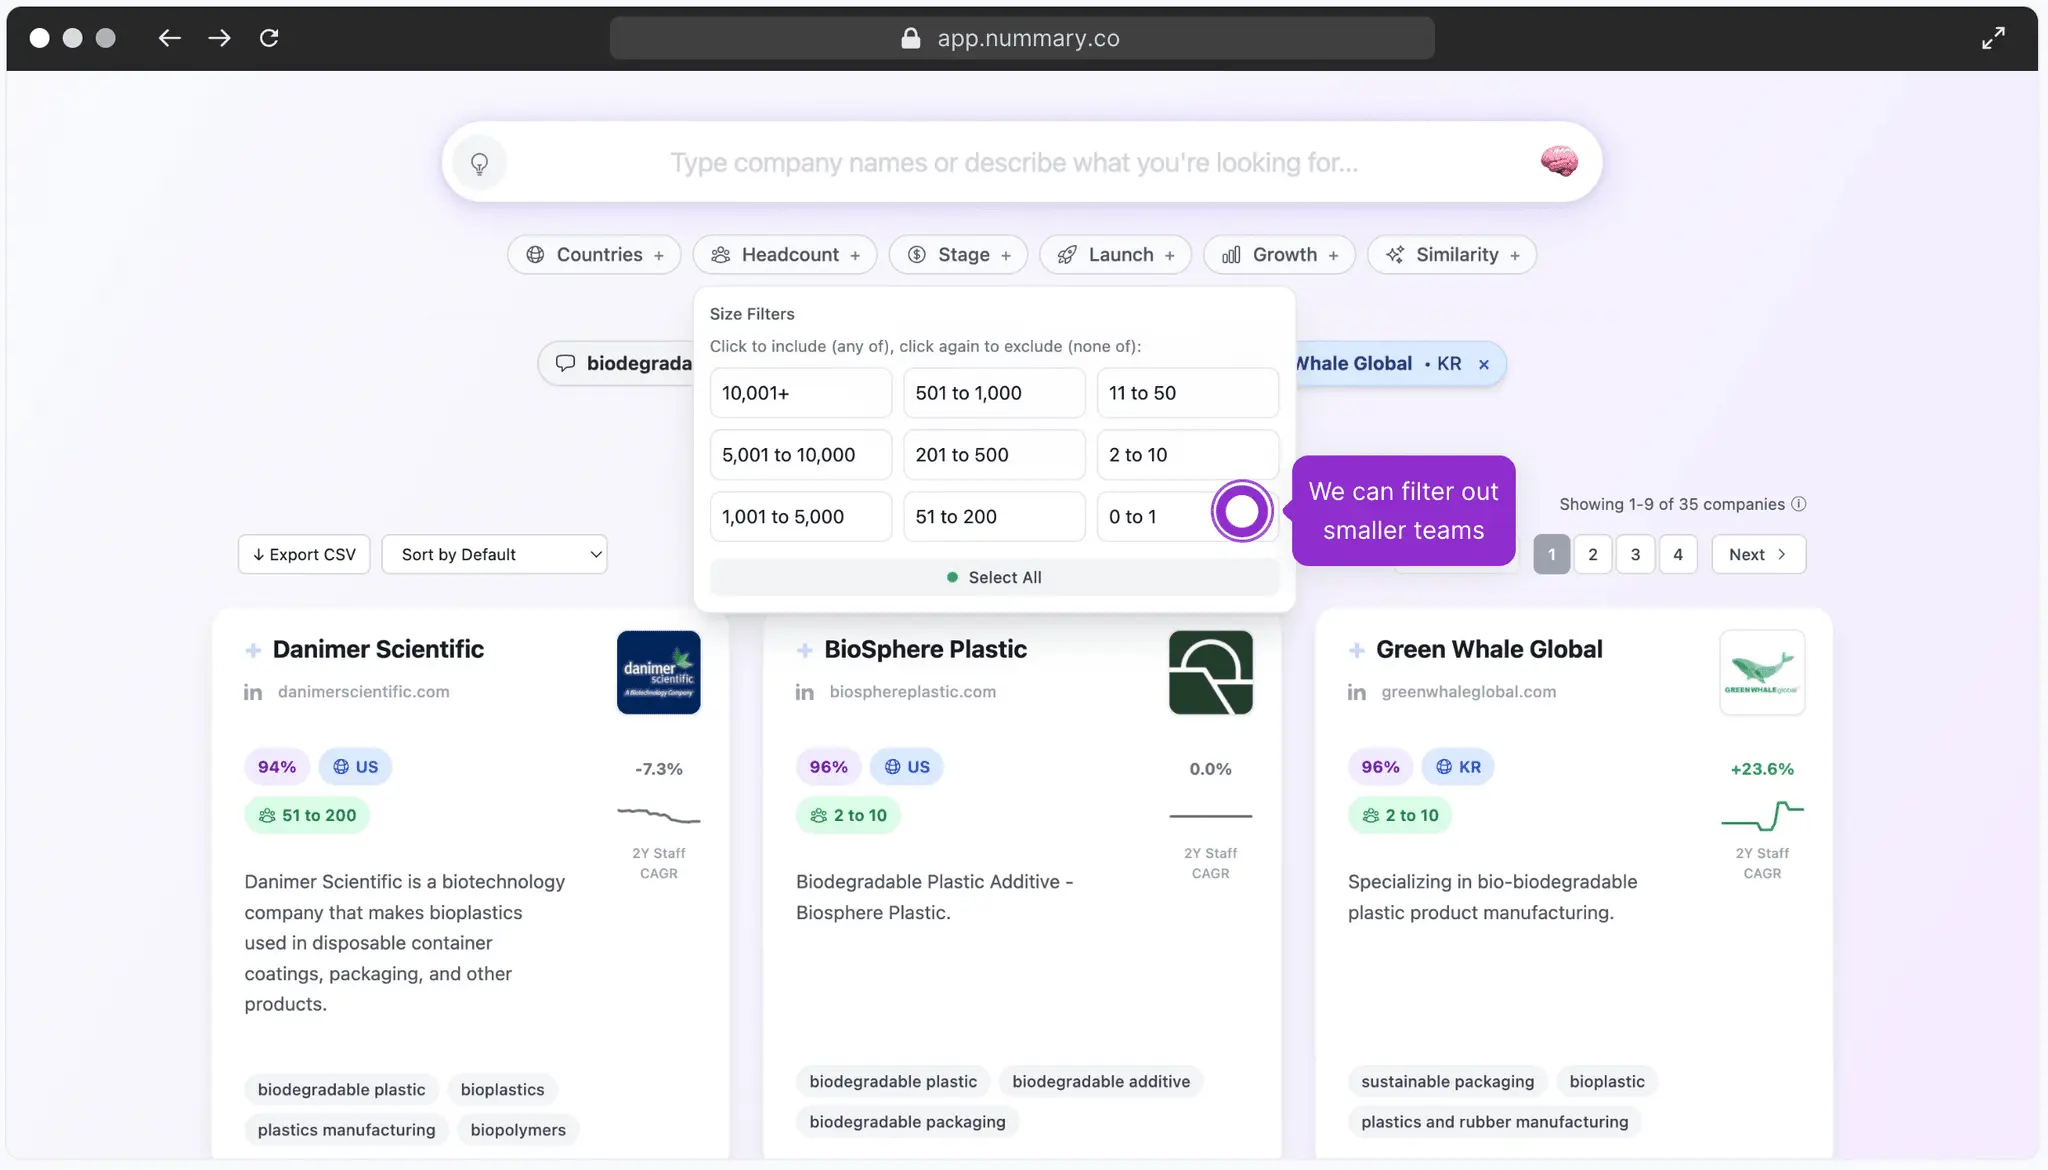Click the Danimer Scientific logo

pyautogui.click(x=658, y=672)
